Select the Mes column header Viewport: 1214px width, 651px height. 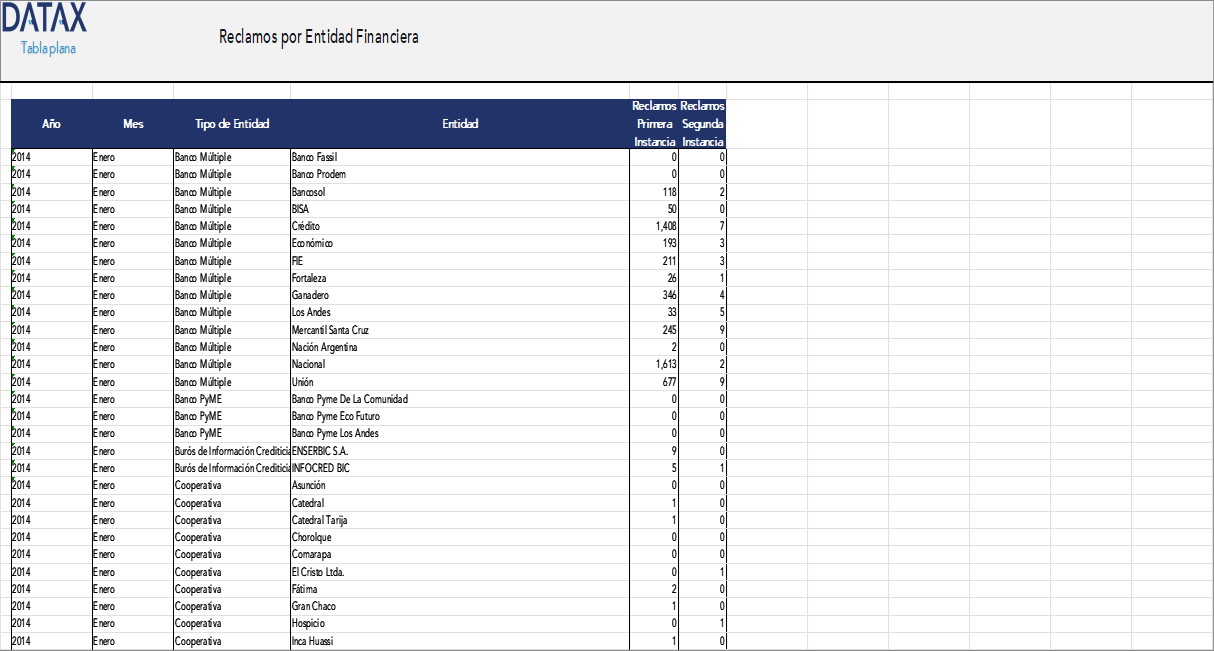point(133,124)
